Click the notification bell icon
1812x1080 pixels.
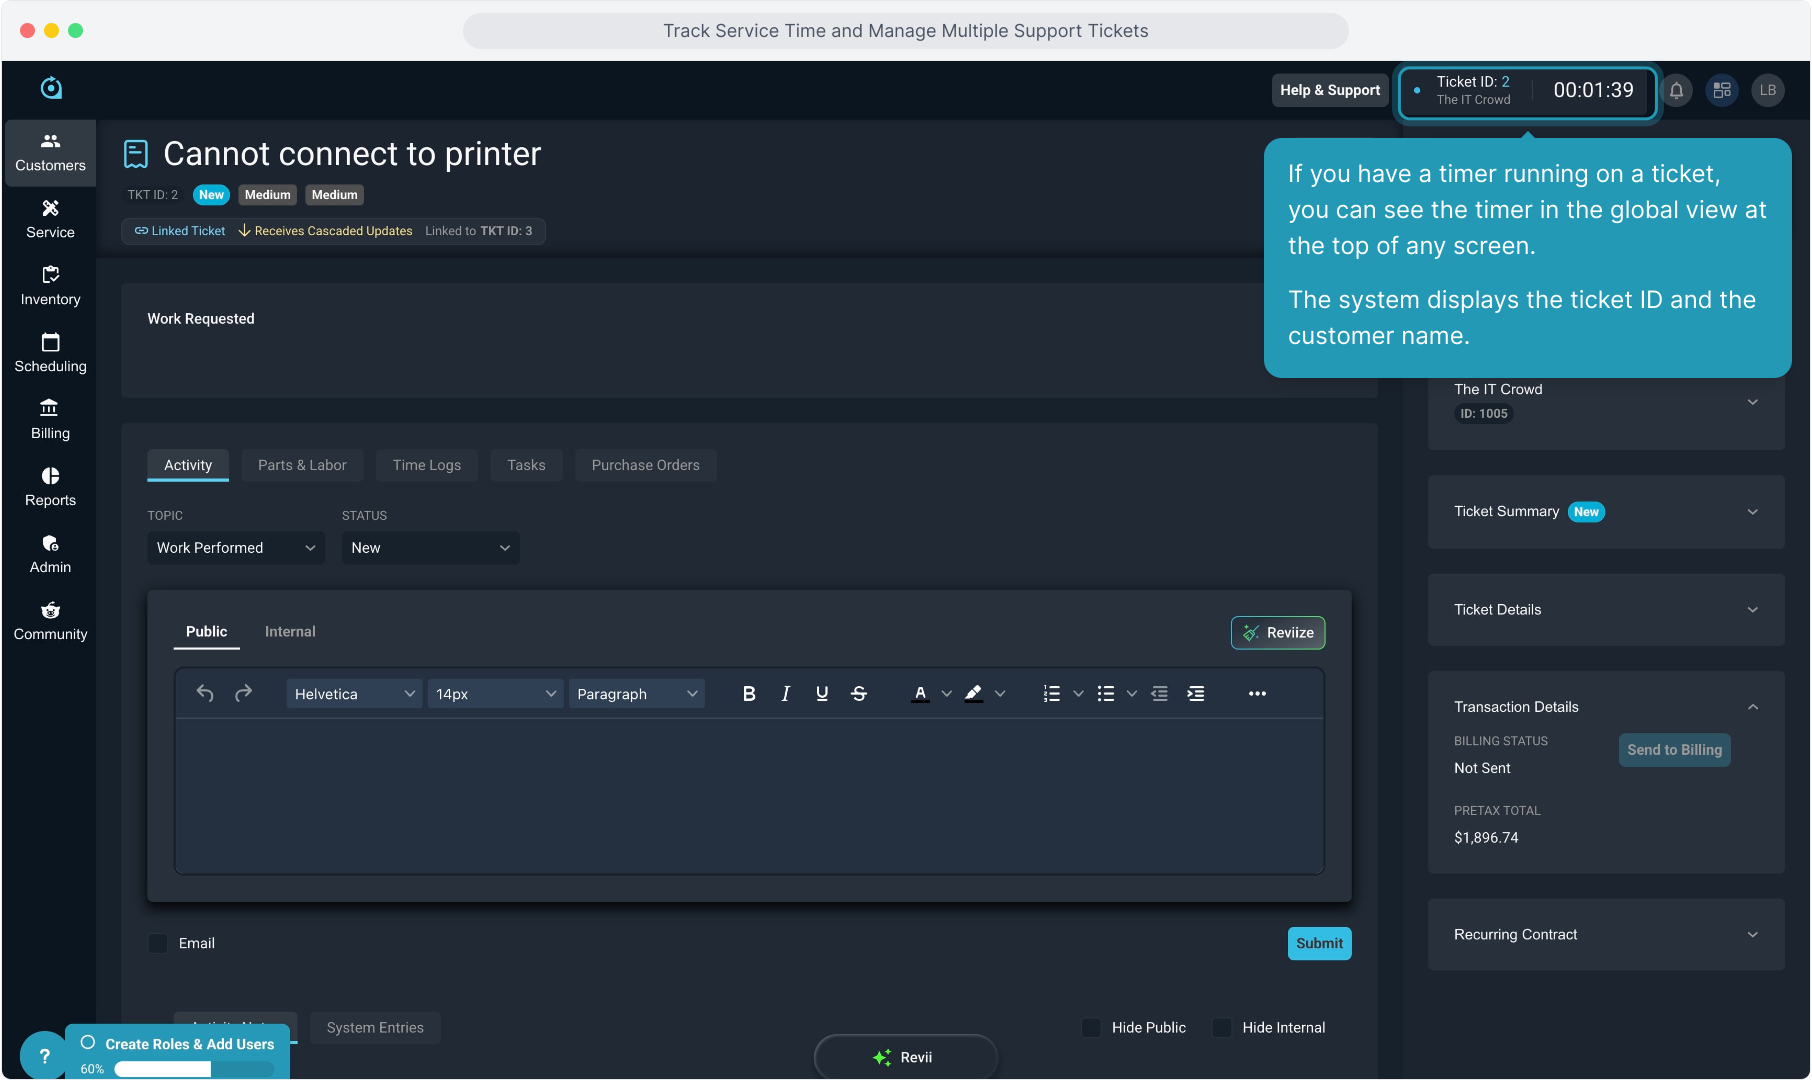1676,91
